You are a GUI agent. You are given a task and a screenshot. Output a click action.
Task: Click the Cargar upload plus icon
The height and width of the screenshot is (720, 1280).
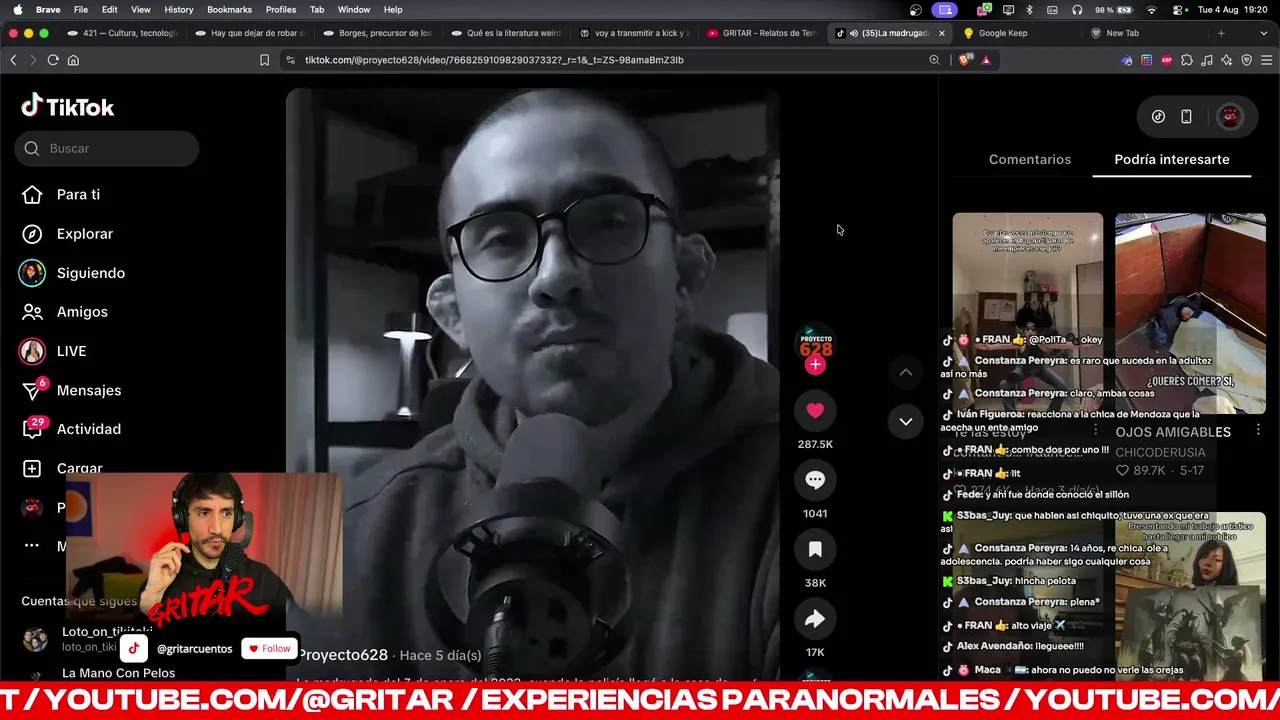(32, 468)
